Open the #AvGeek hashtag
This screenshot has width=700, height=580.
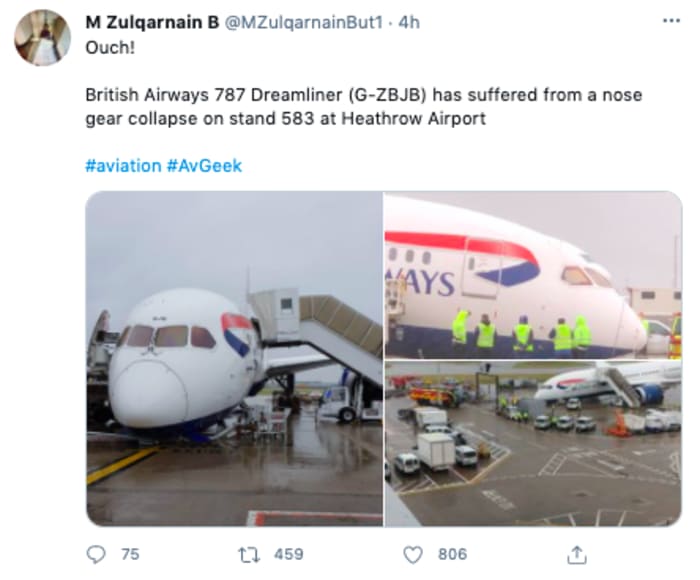coord(204,165)
